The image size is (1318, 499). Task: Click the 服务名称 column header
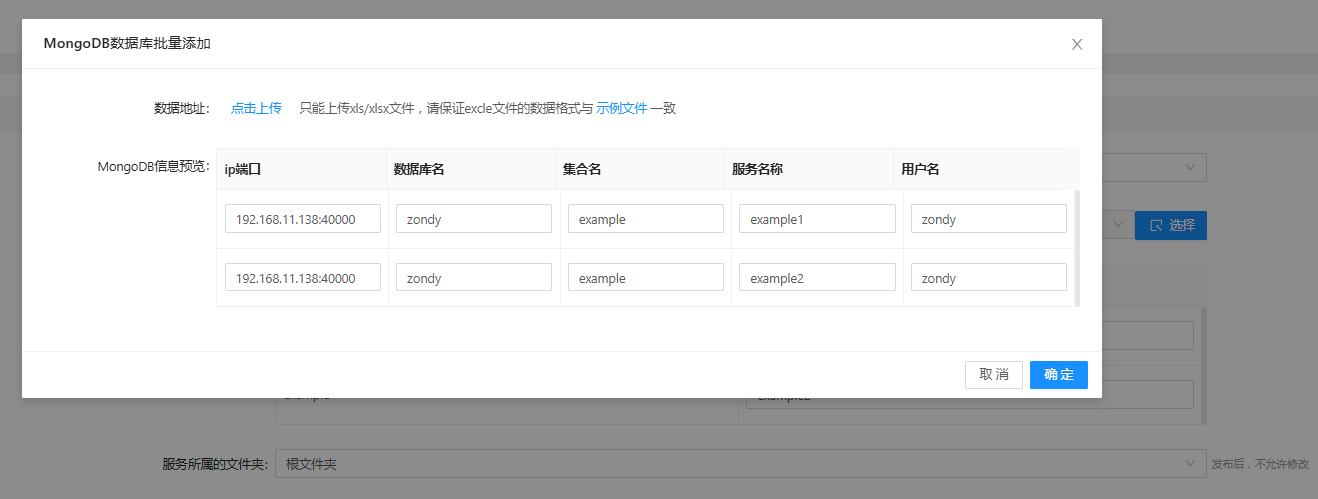coord(809,169)
